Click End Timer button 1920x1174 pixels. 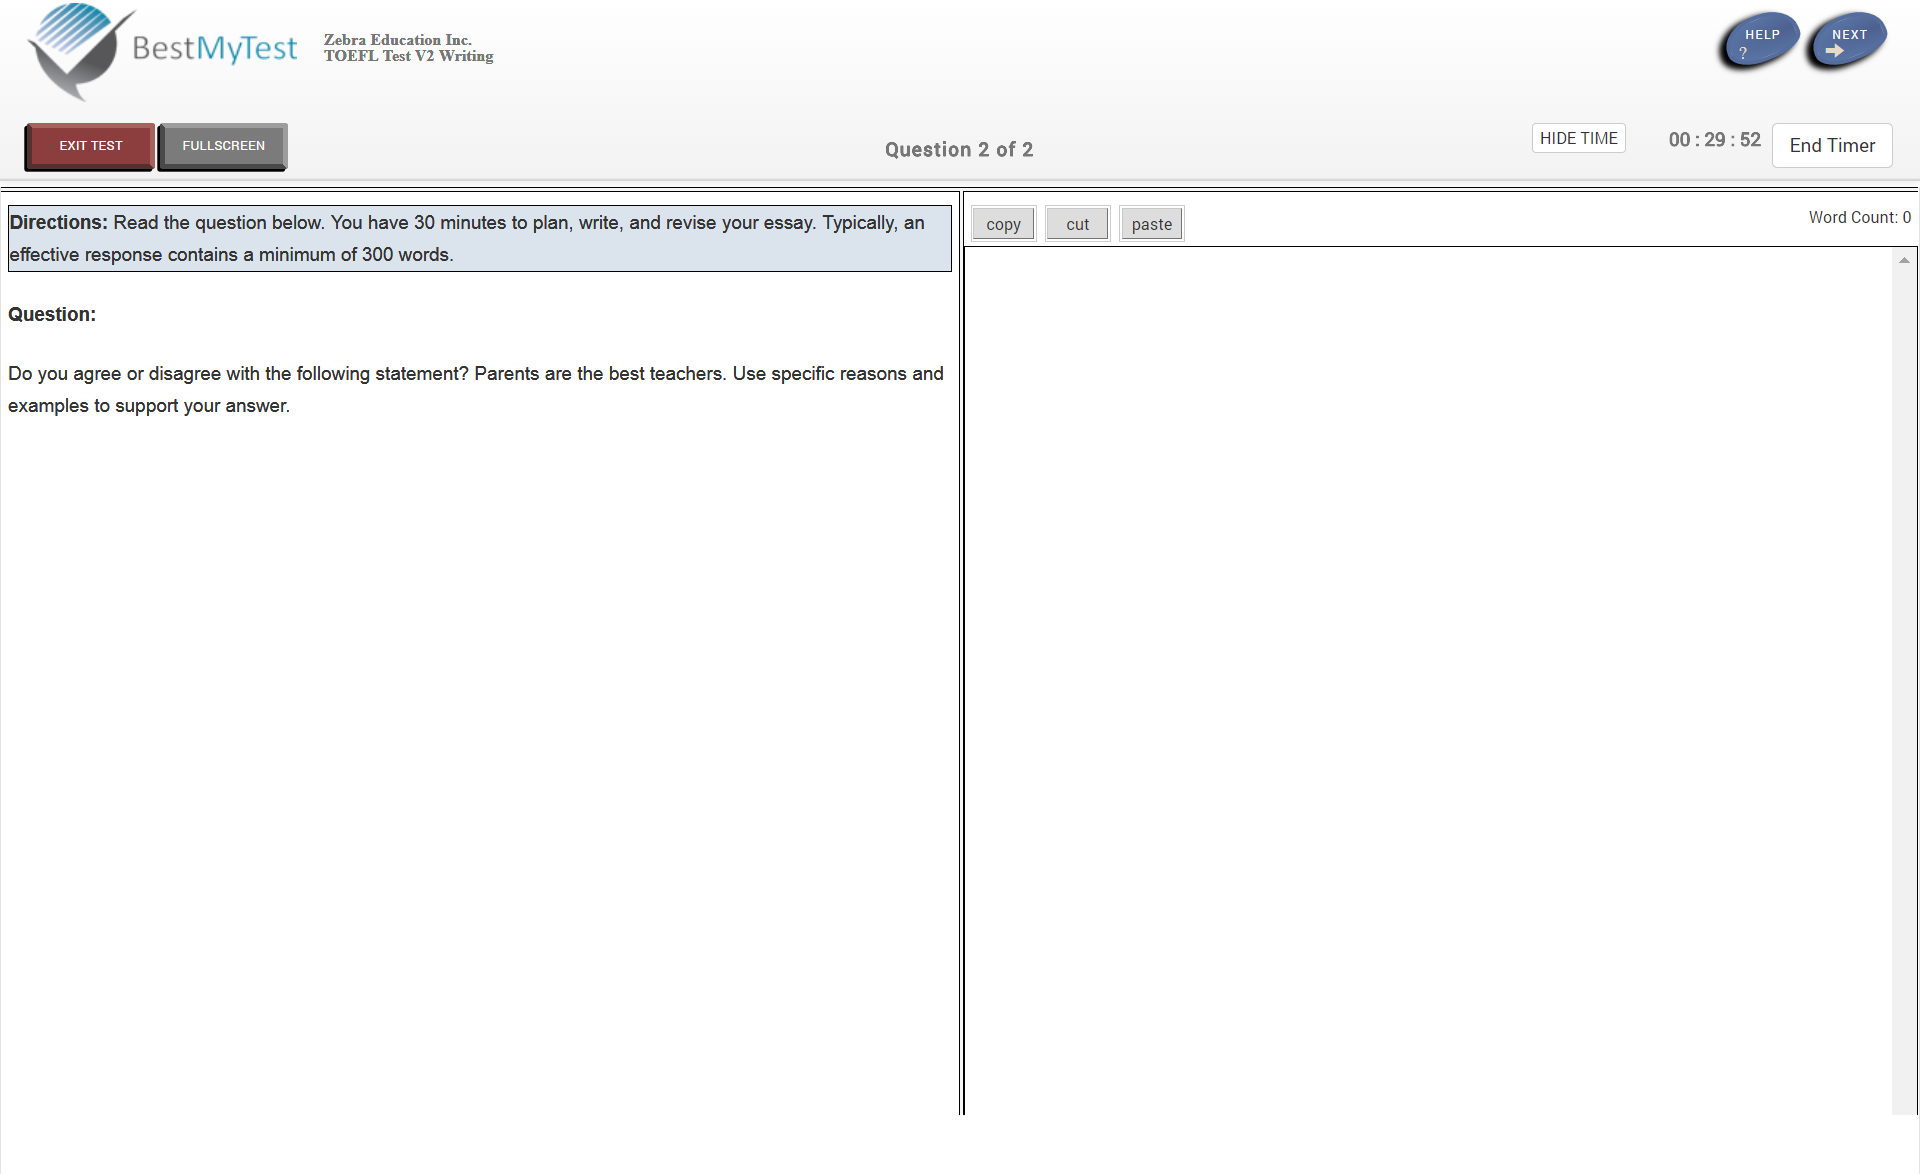point(1831,146)
